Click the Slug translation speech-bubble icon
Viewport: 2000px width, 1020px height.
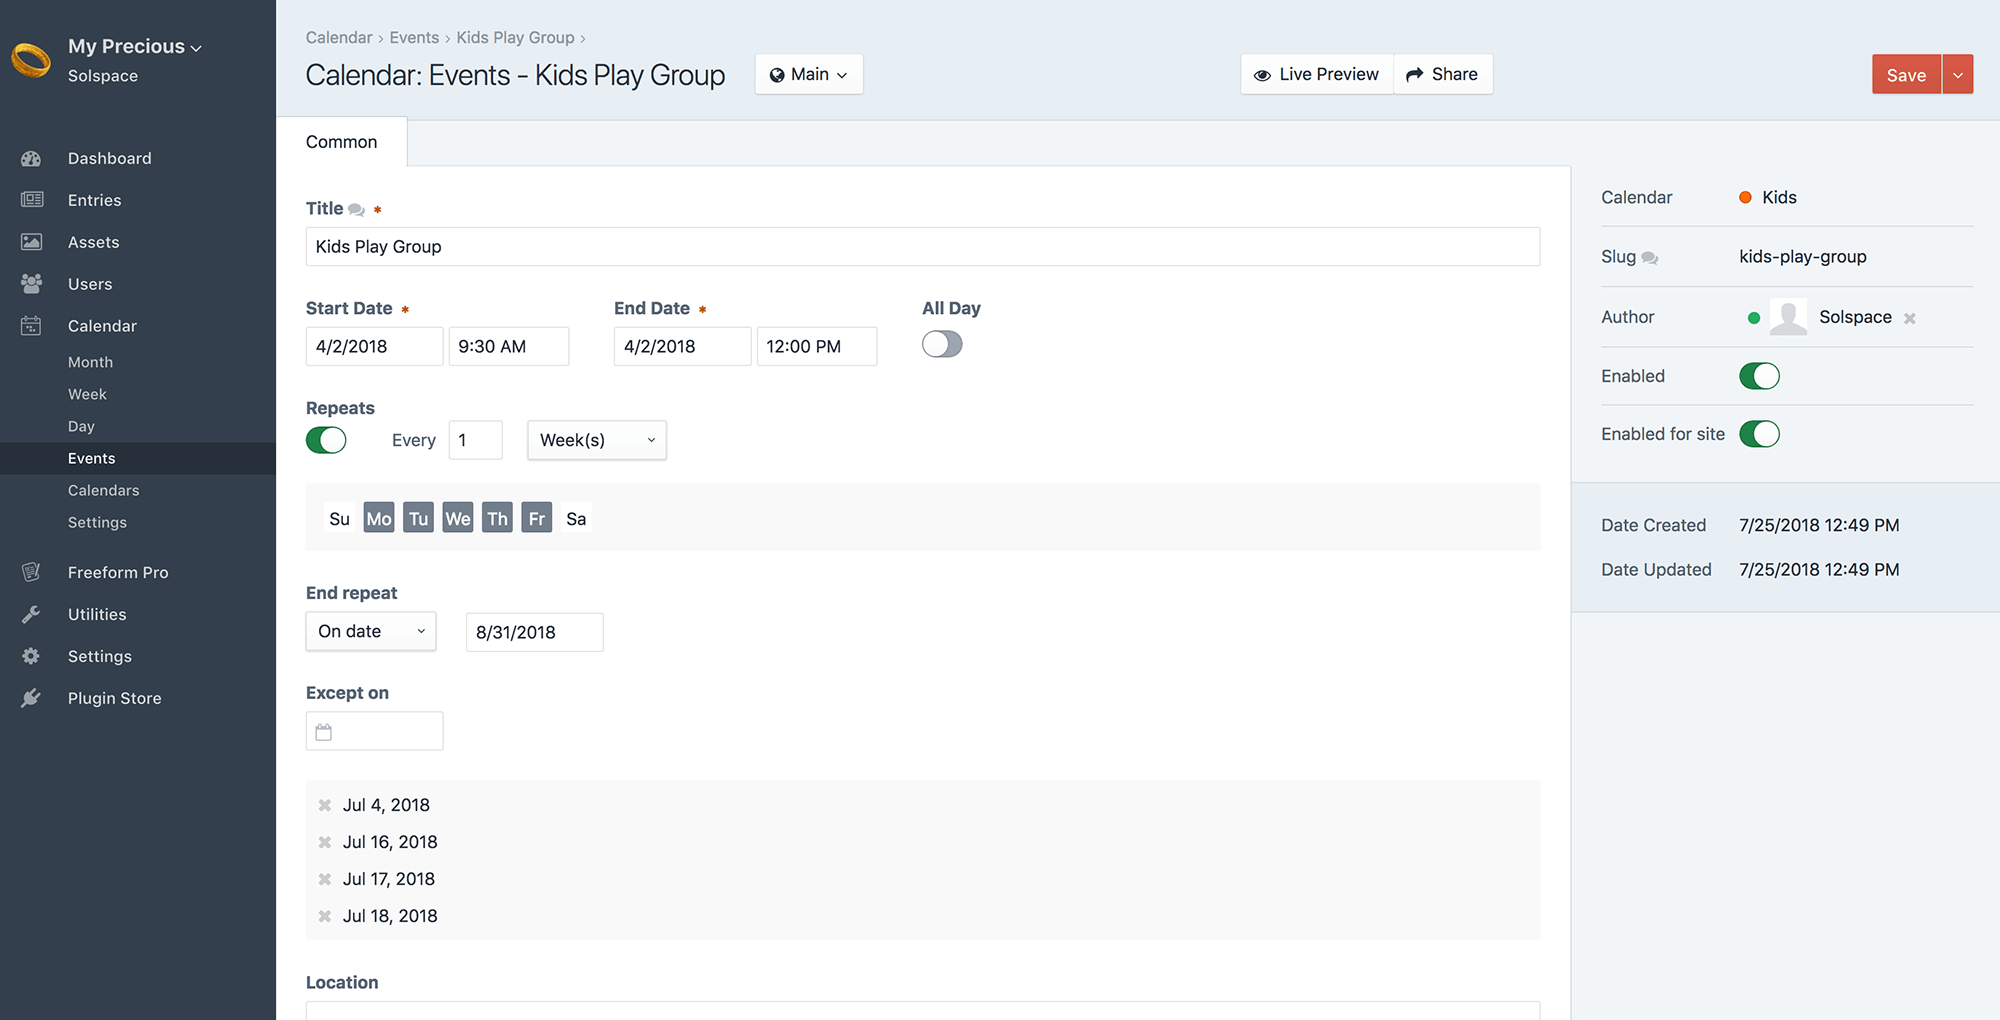point(1650,258)
